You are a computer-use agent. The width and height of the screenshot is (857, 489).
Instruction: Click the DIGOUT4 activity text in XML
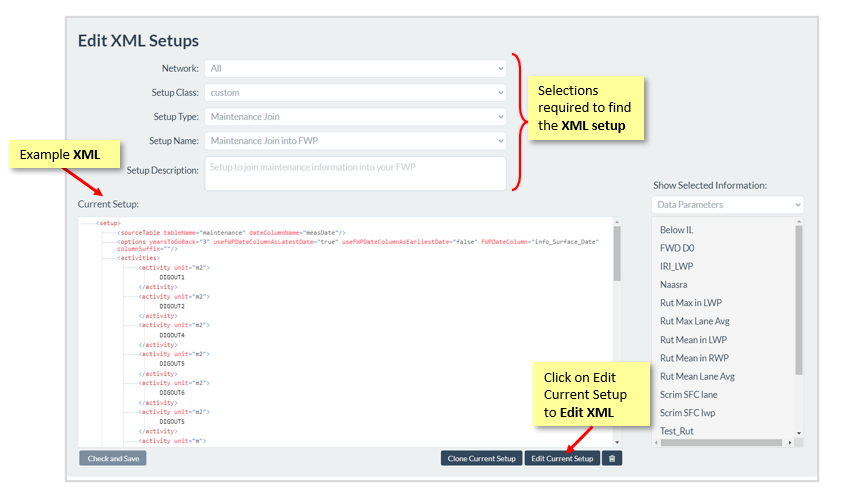point(172,335)
